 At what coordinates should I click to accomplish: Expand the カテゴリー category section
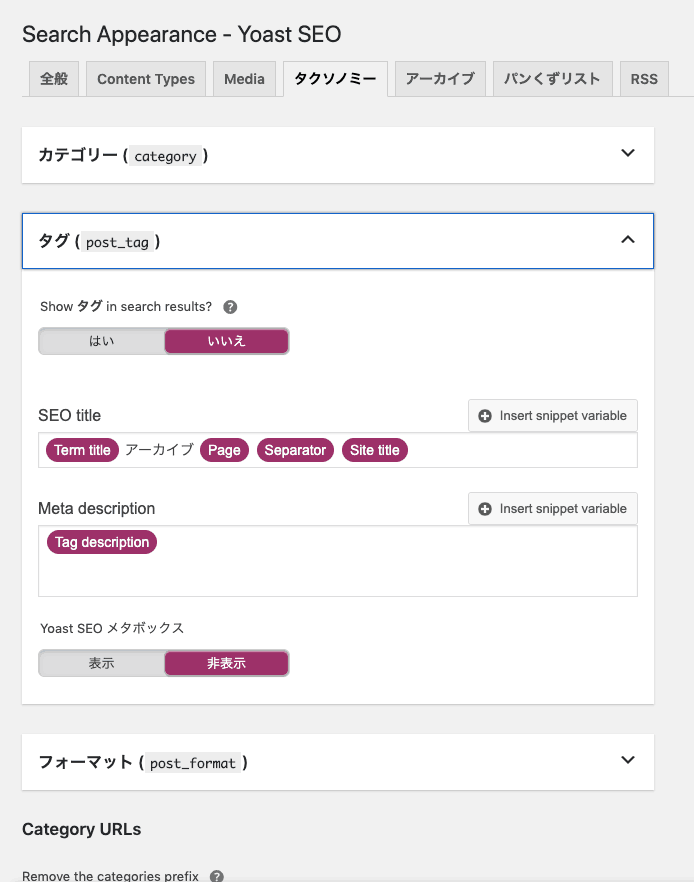point(627,154)
